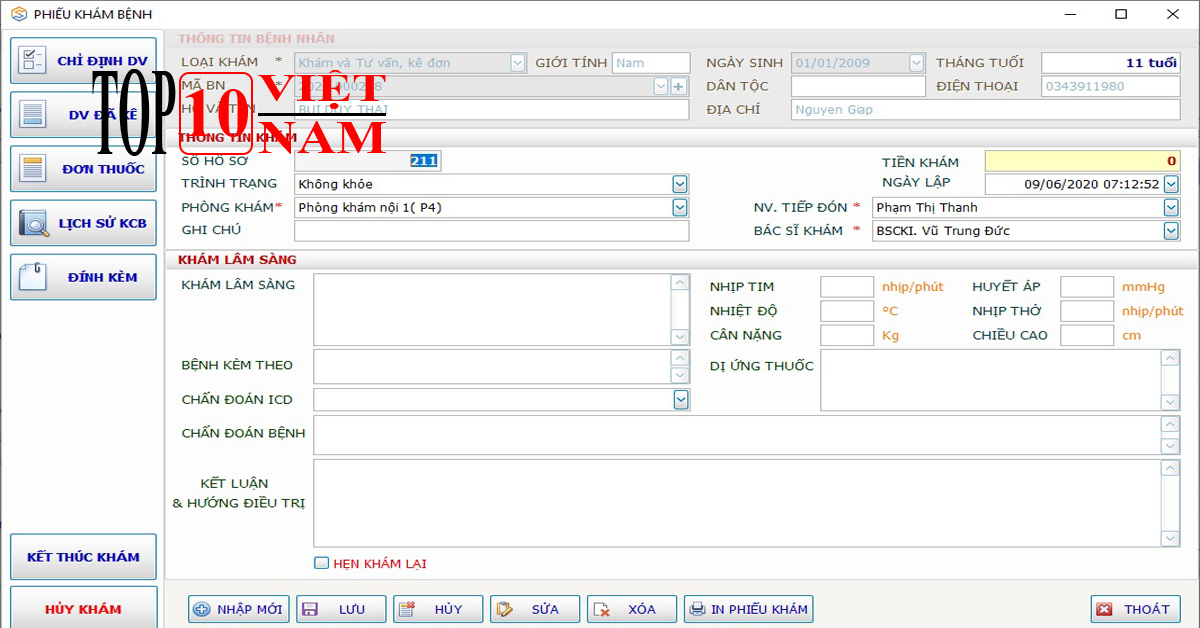Click the down arrow of KHÁM LÂM SÀNG scrollbar
Image resolution: width=1200 pixels, height=628 pixels.
pyautogui.click(x=680, y=337)
